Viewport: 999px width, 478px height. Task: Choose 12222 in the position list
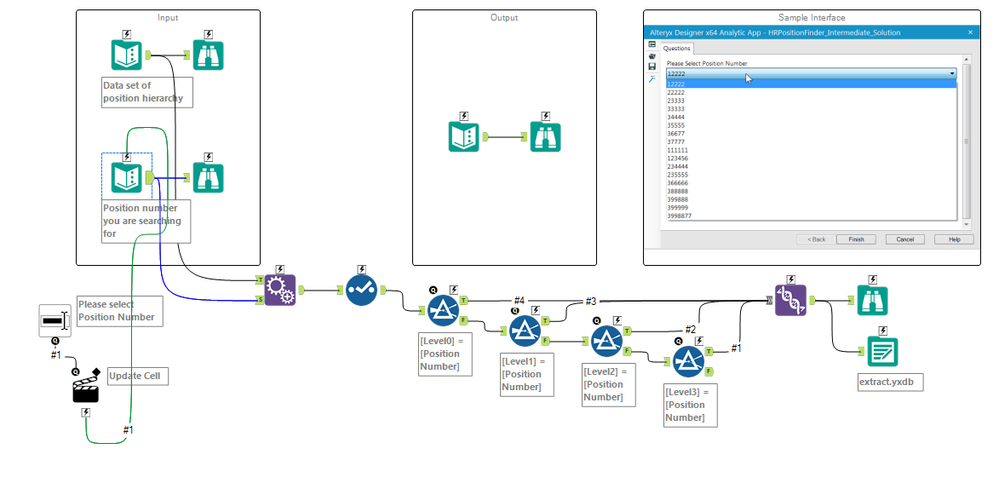[x=811, y=84]
